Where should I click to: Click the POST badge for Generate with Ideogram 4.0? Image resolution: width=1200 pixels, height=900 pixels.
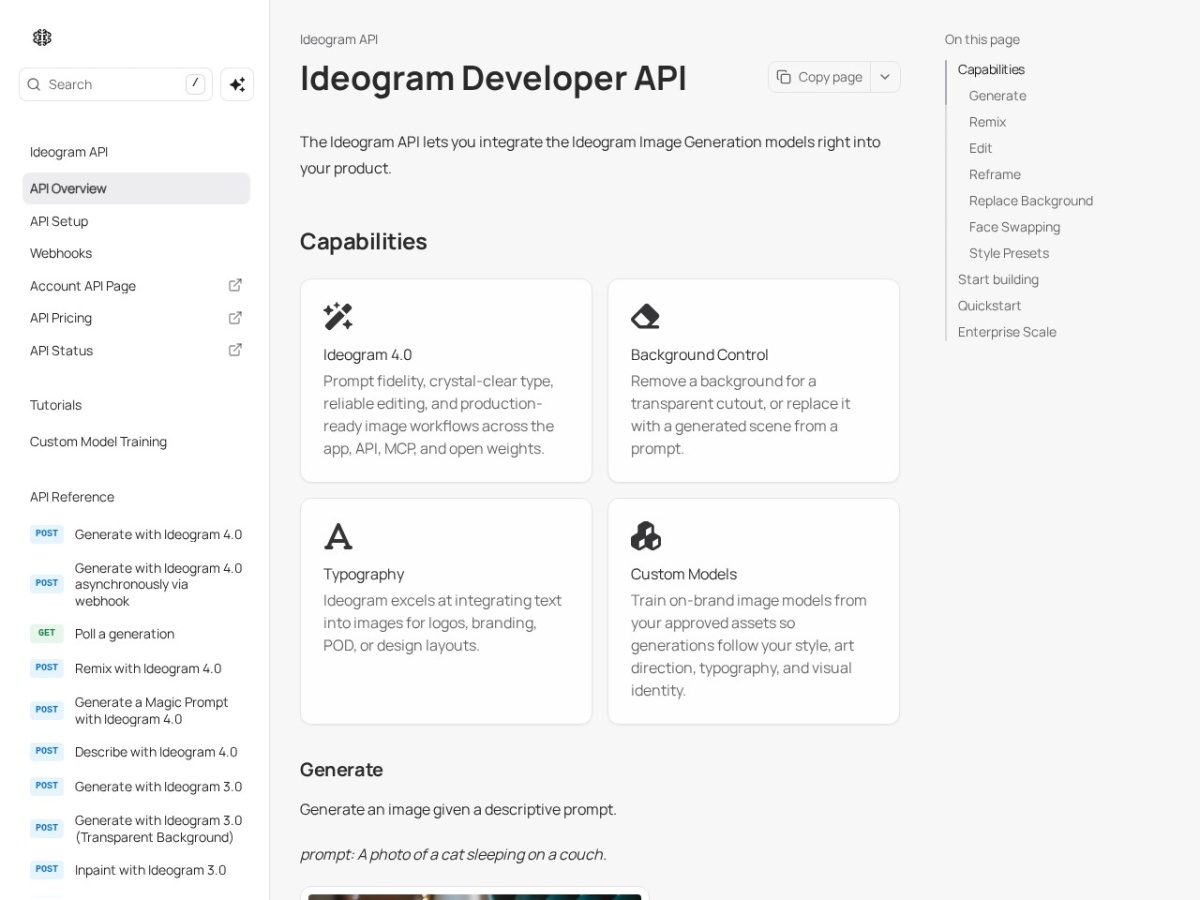(x=47, y=534)
